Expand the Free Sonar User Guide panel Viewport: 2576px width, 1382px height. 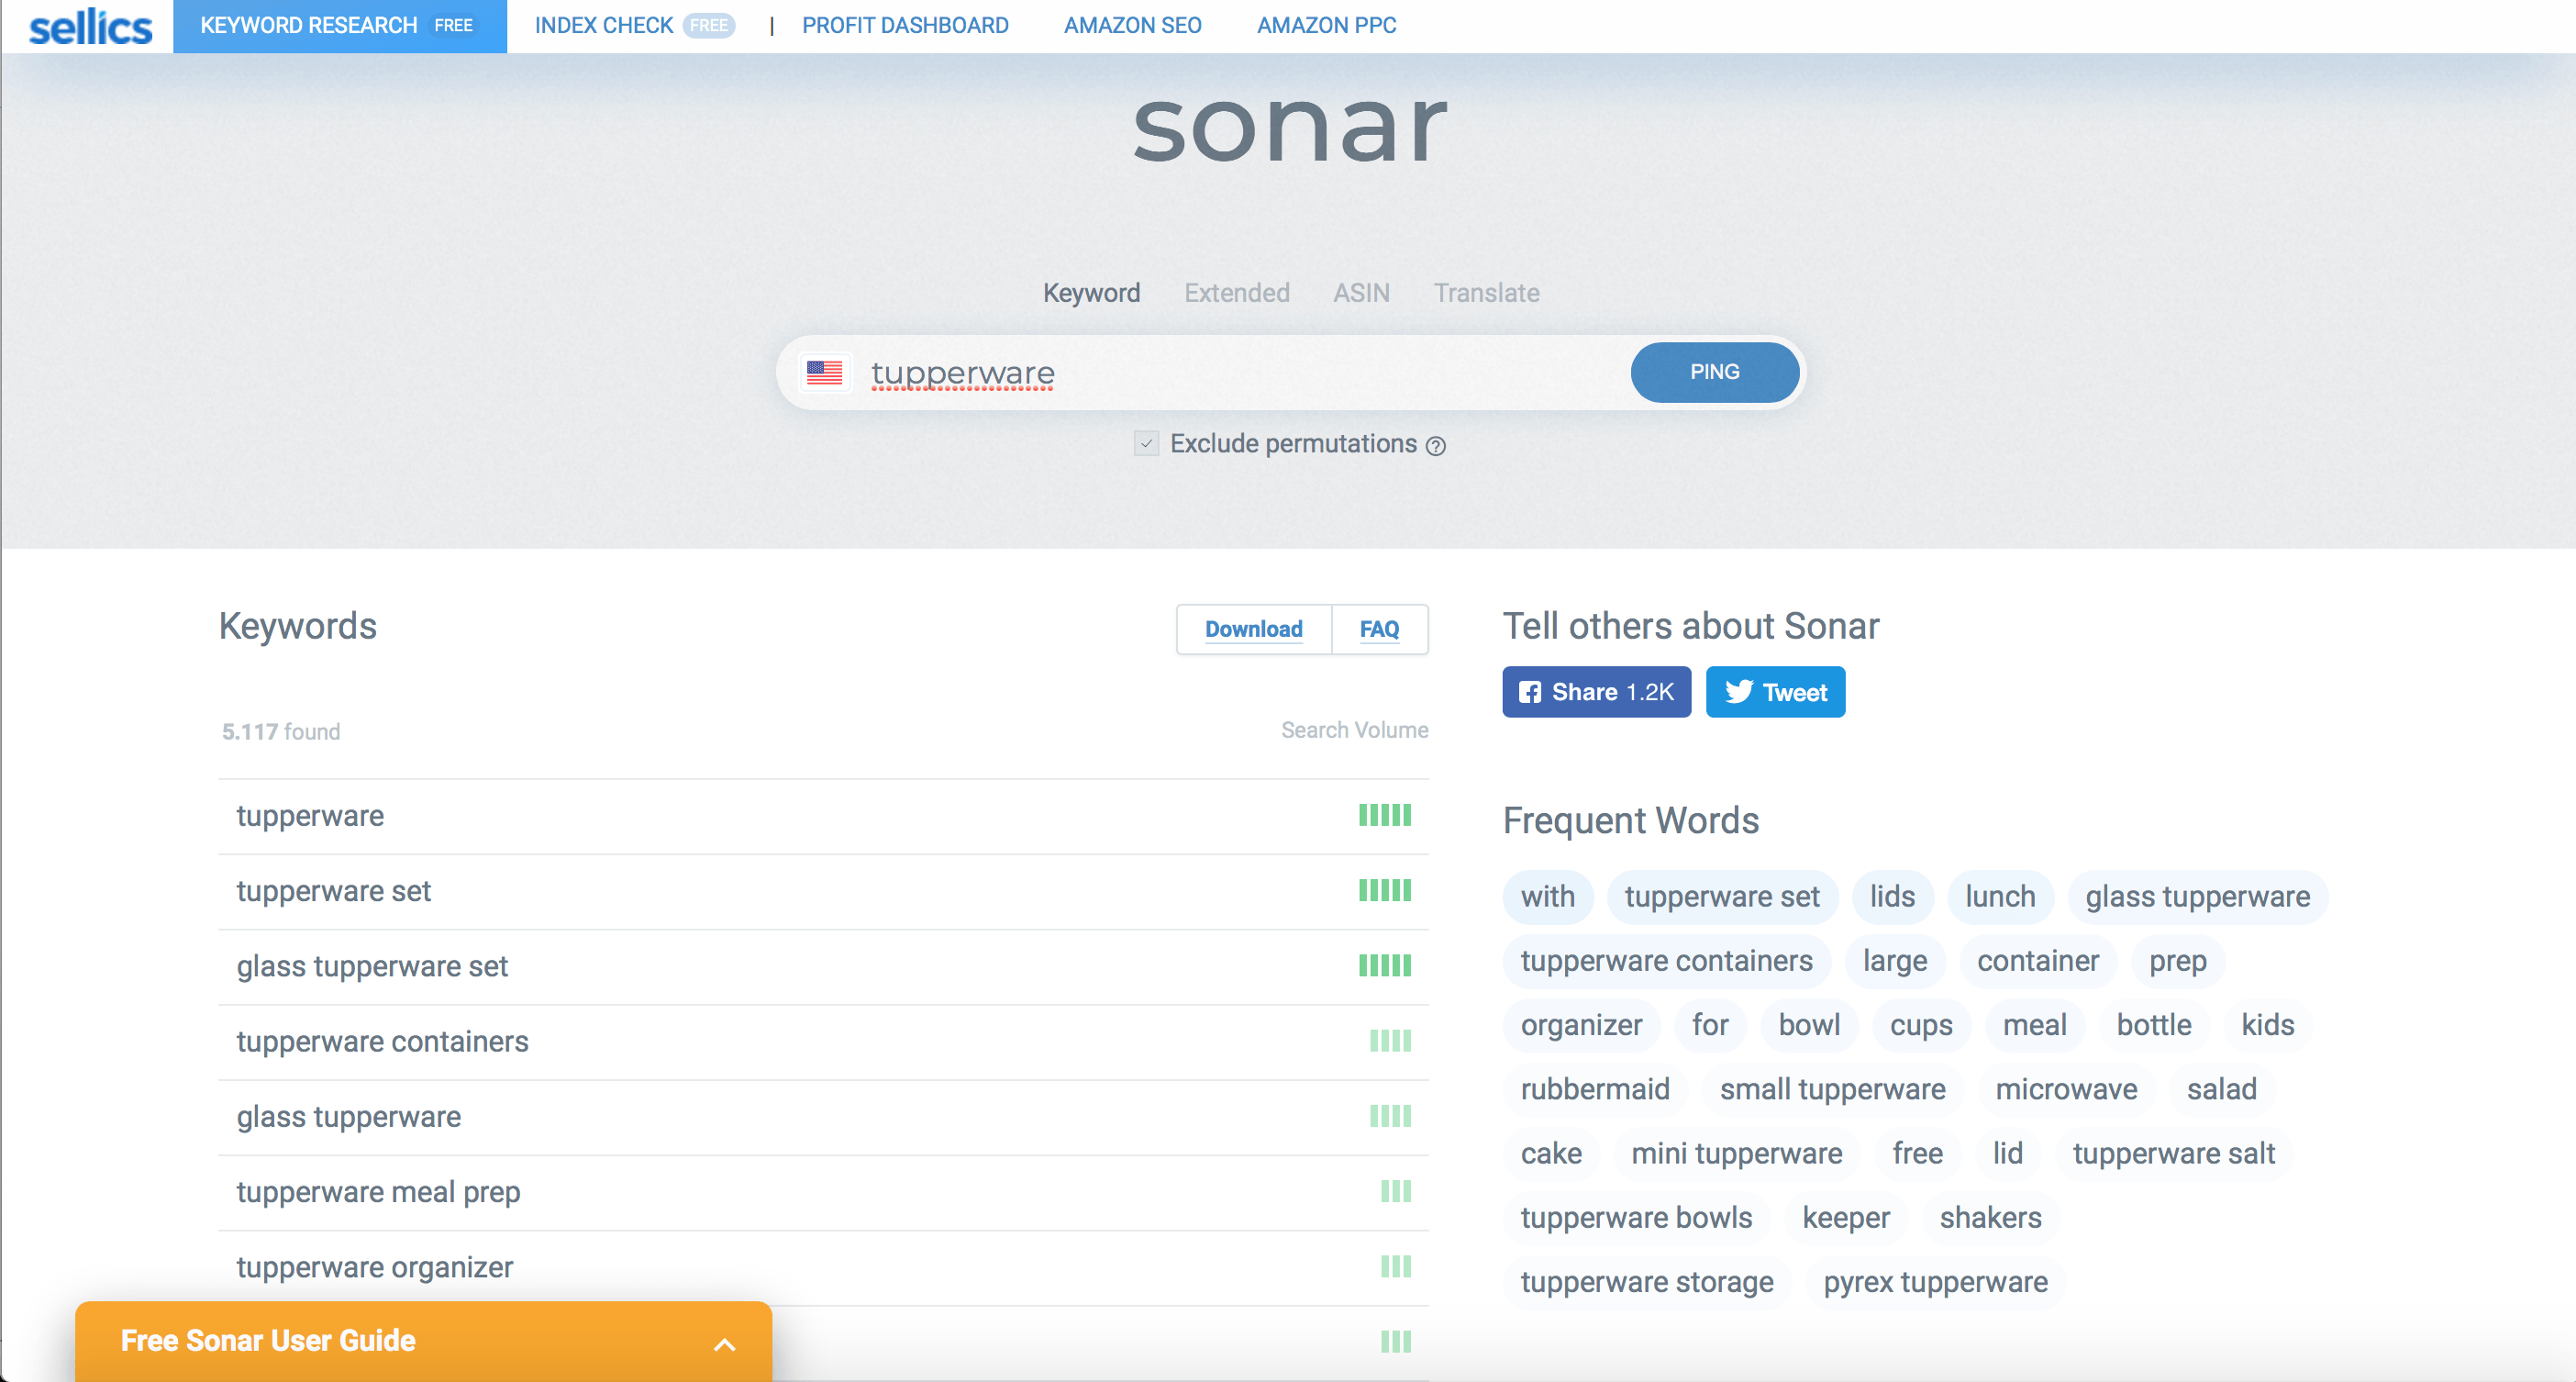(x=423, y=1341)
